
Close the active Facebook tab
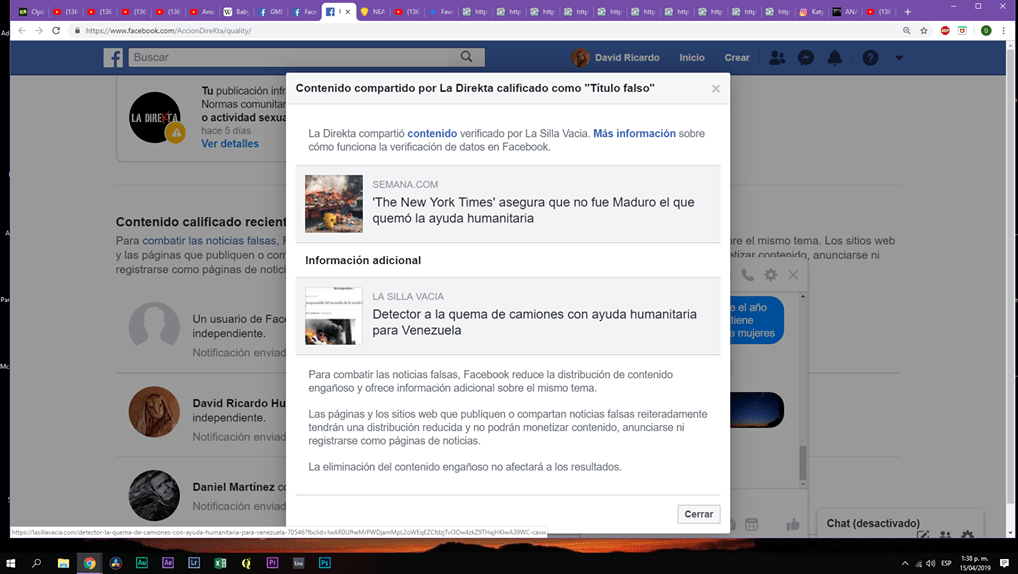348,12
